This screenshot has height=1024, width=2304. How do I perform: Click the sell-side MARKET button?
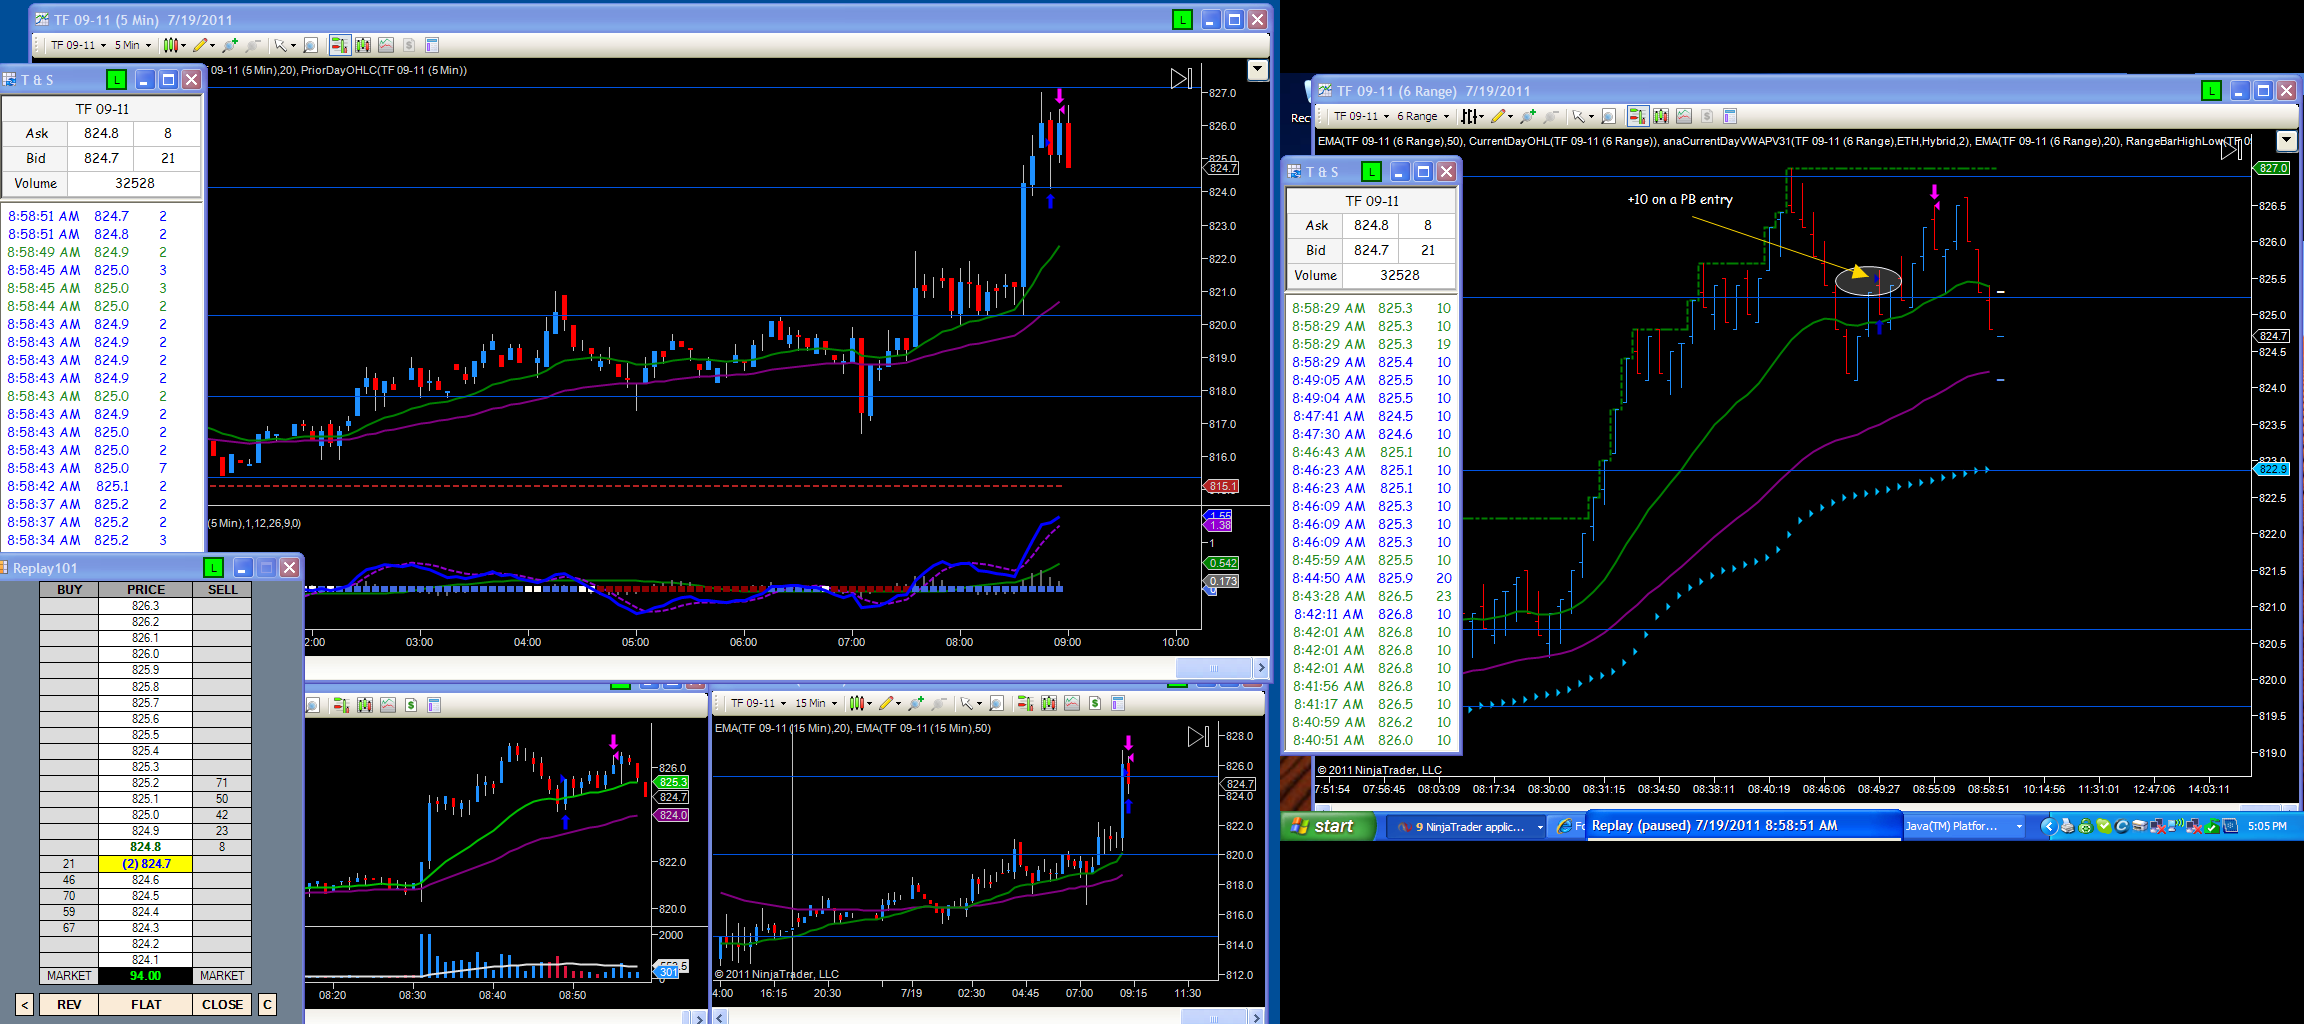222,976
